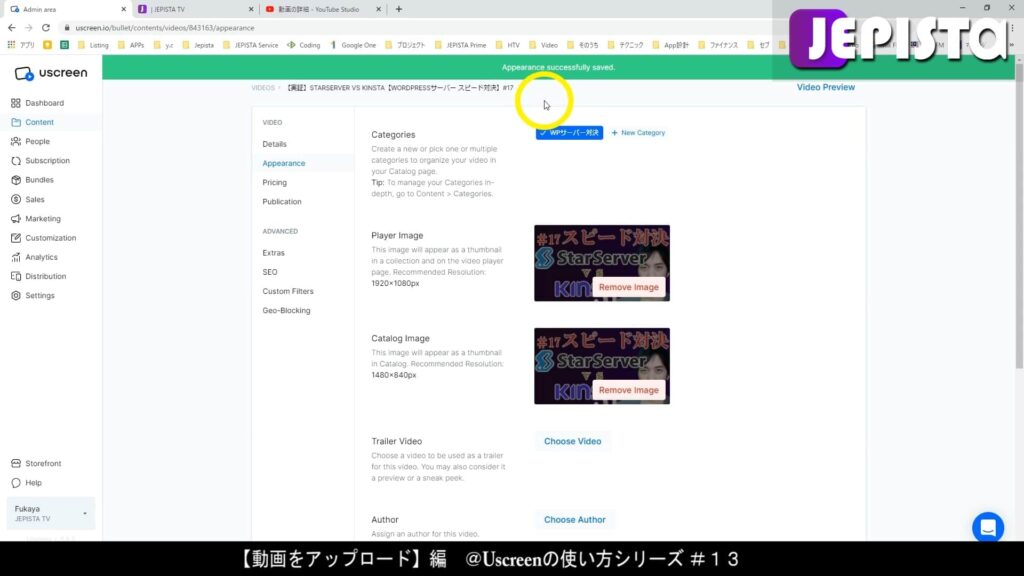
Task: Click Choose Video for trailer
Action: click(x=572, y=441)
